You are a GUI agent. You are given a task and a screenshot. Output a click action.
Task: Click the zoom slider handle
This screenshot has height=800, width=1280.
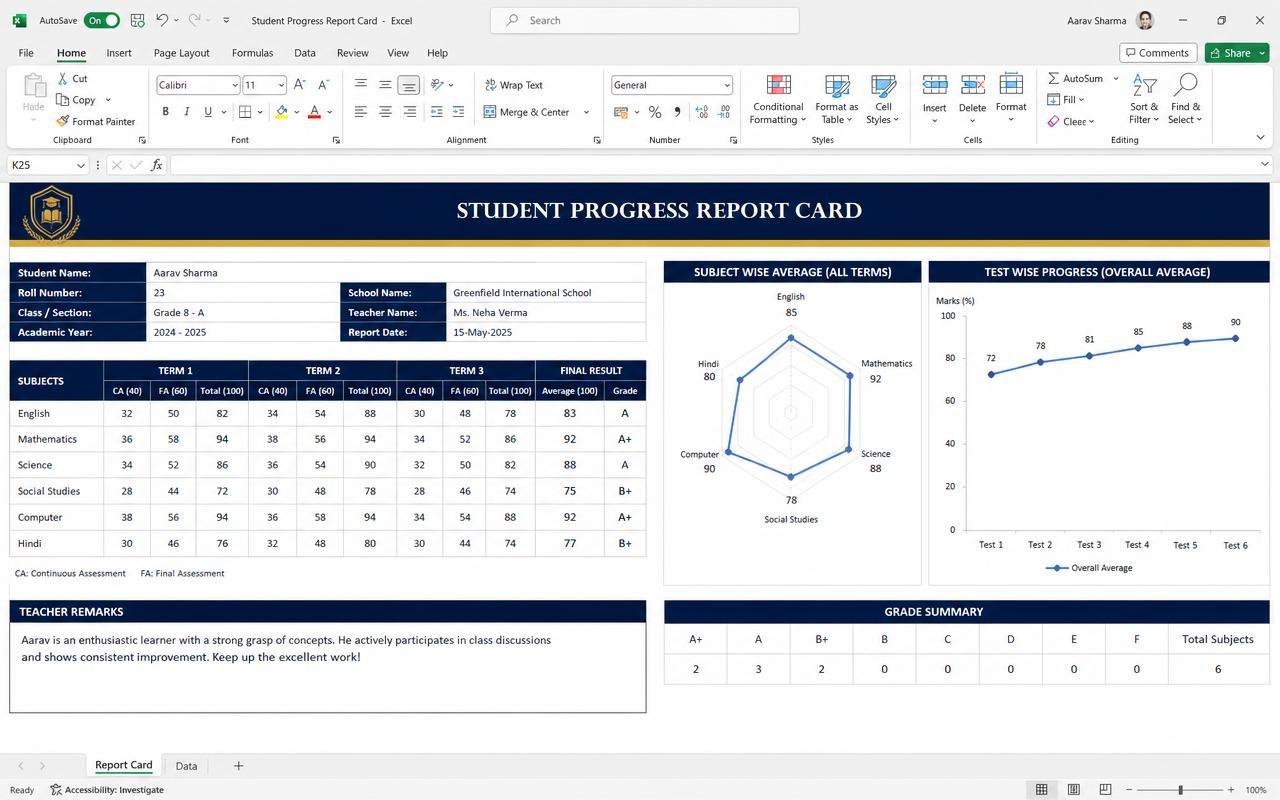click(1181, 790)
